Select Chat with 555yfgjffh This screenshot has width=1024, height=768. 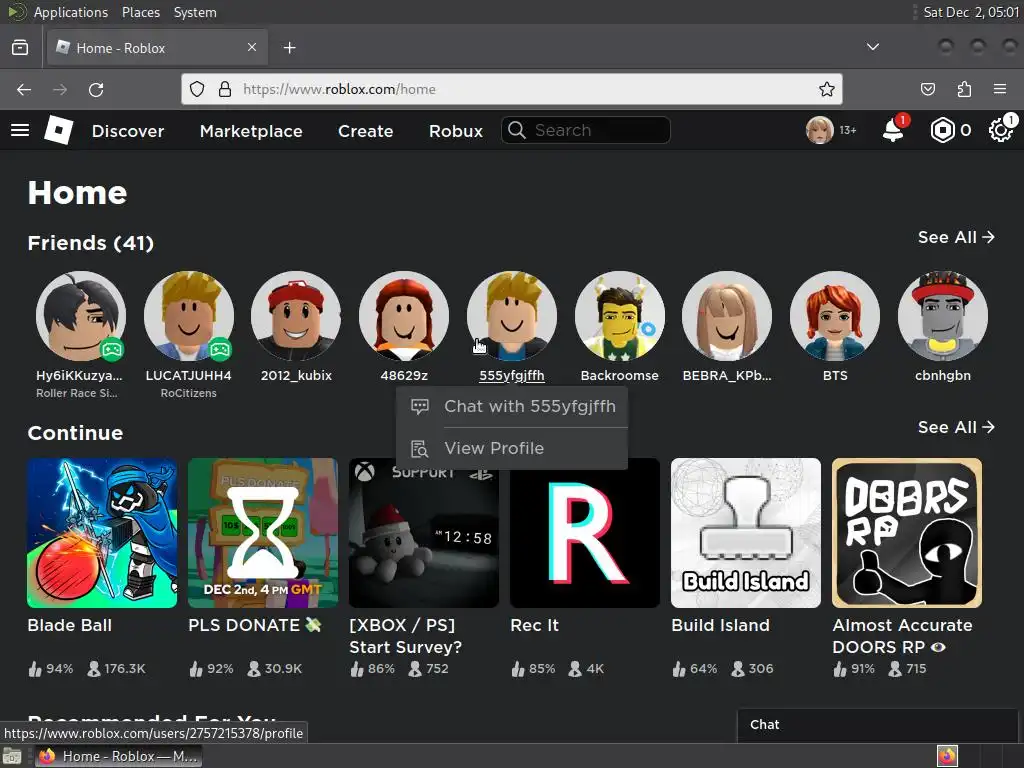(x=512, y=406)
